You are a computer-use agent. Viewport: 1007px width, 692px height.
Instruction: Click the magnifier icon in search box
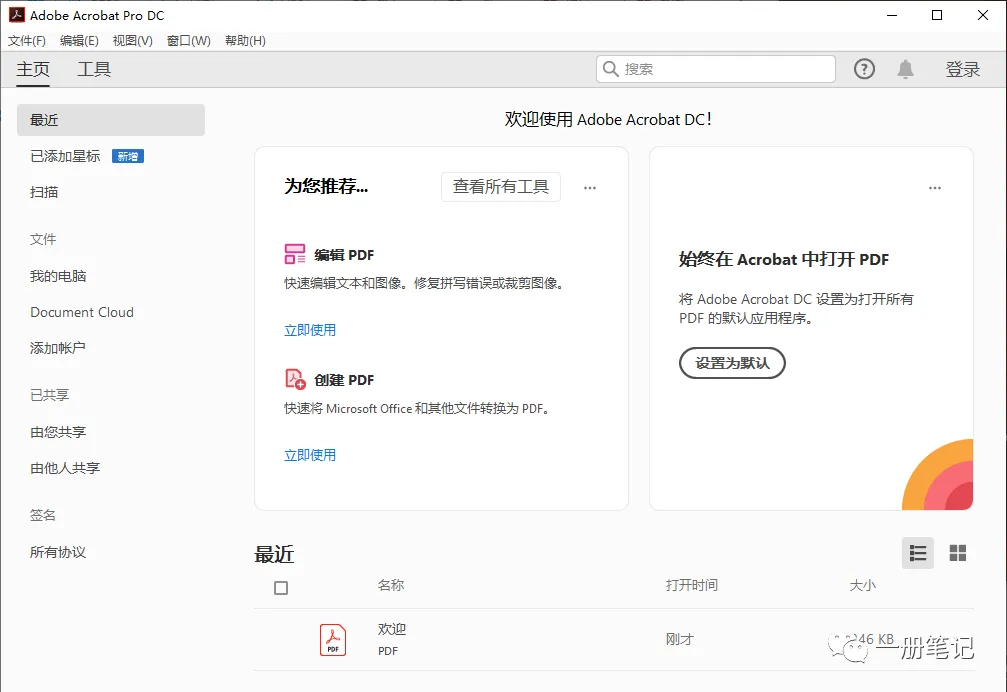(611, 69)
